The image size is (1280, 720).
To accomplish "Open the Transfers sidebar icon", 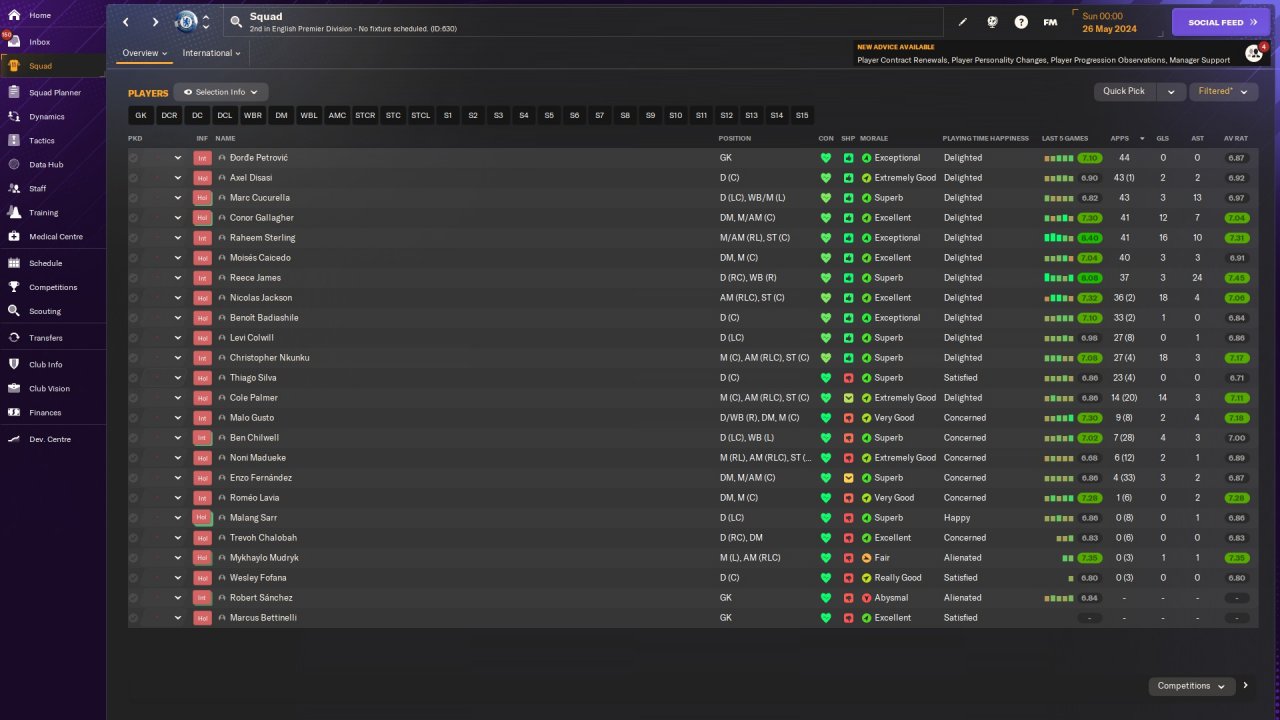I will coord(14,338).
